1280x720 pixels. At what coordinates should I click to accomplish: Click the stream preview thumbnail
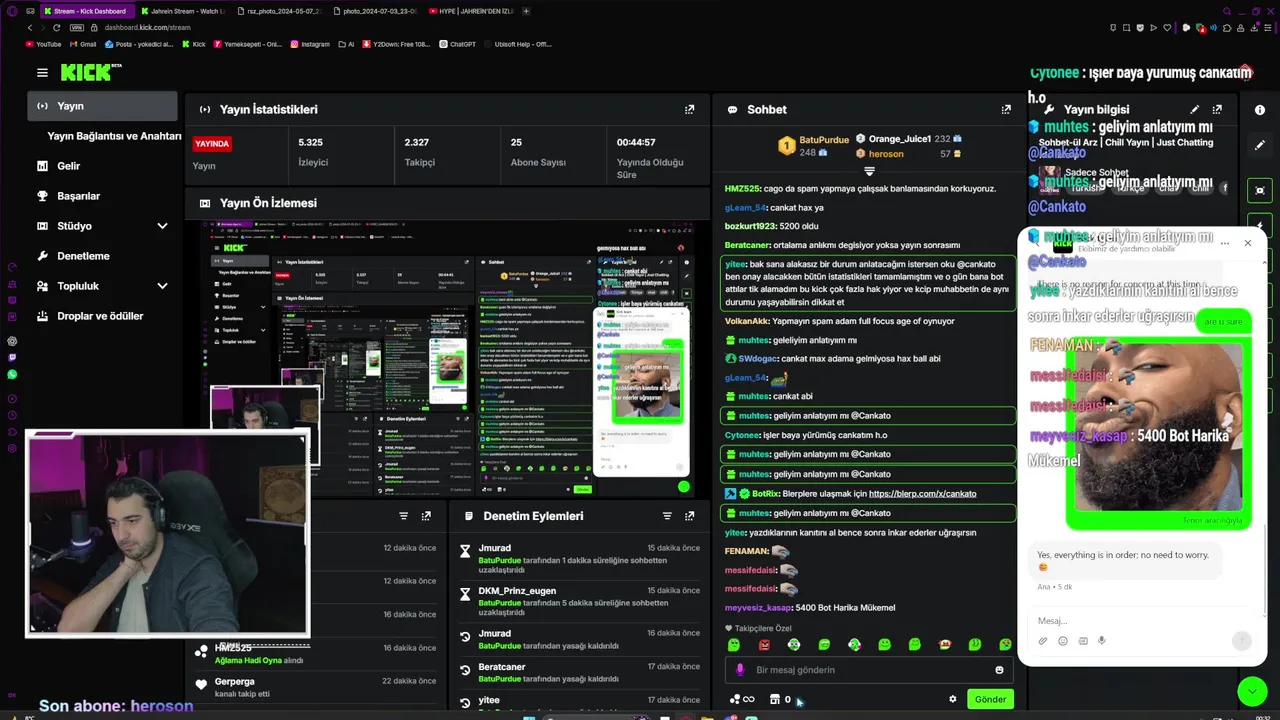pyautogui.click(x=447, y=357)
